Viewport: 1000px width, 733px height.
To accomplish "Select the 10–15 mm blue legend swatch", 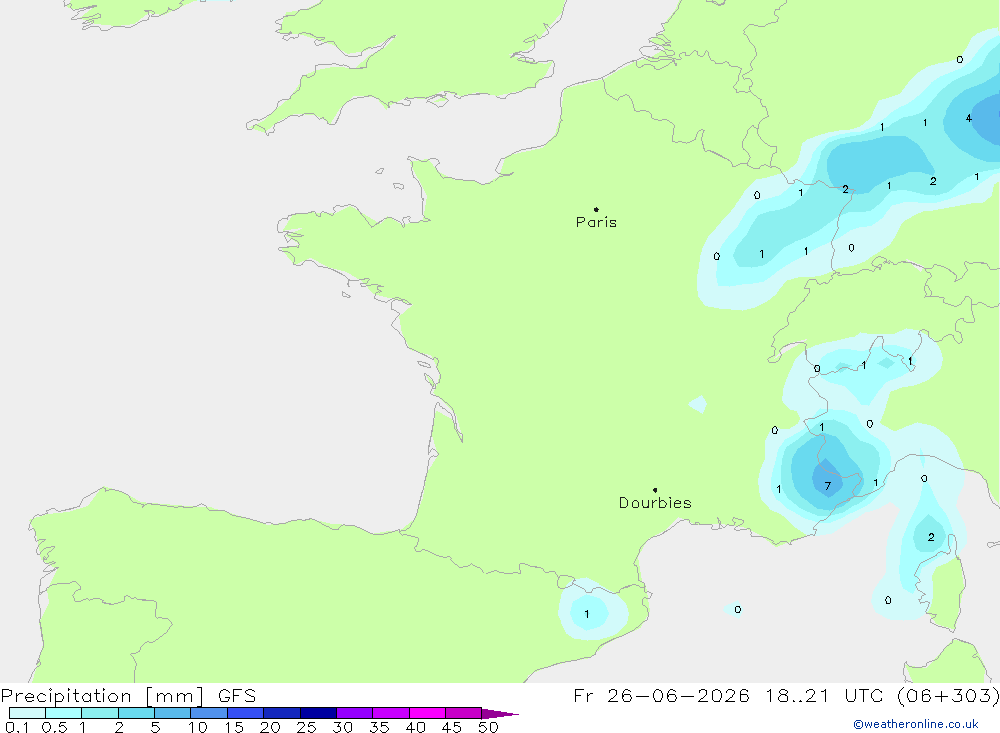I will (209, 713).
